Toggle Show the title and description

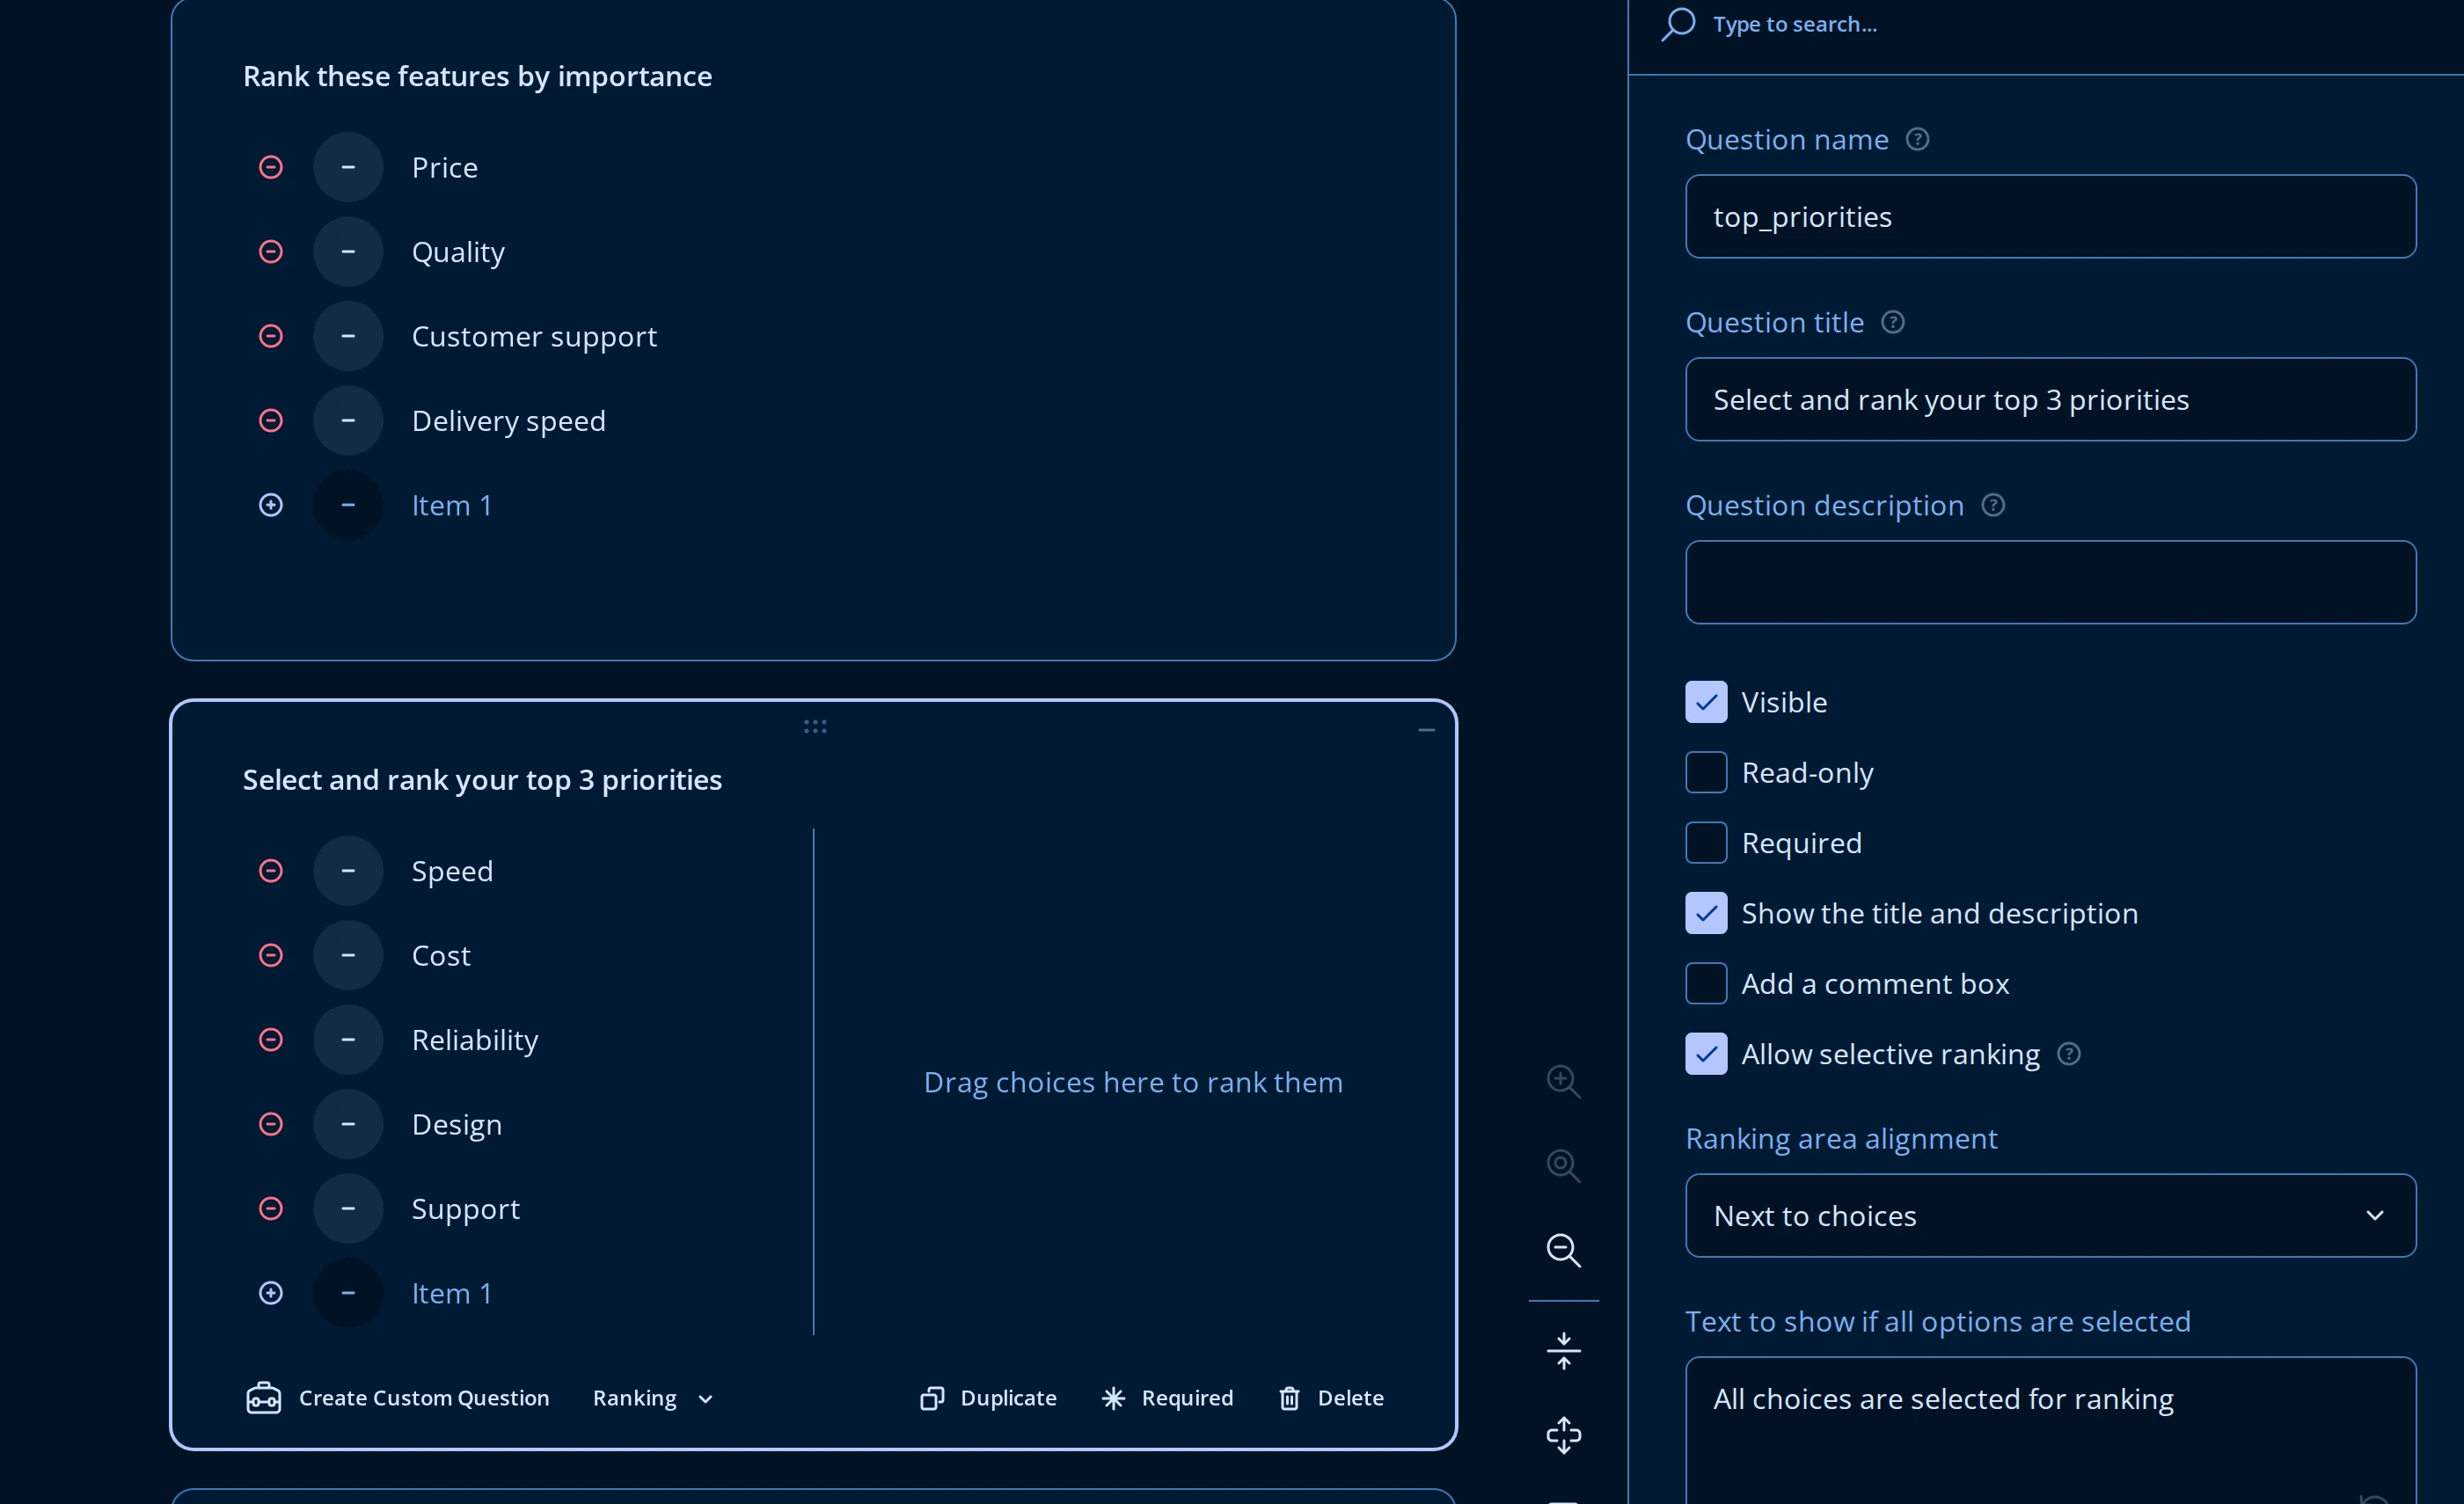click(1705, 914)
